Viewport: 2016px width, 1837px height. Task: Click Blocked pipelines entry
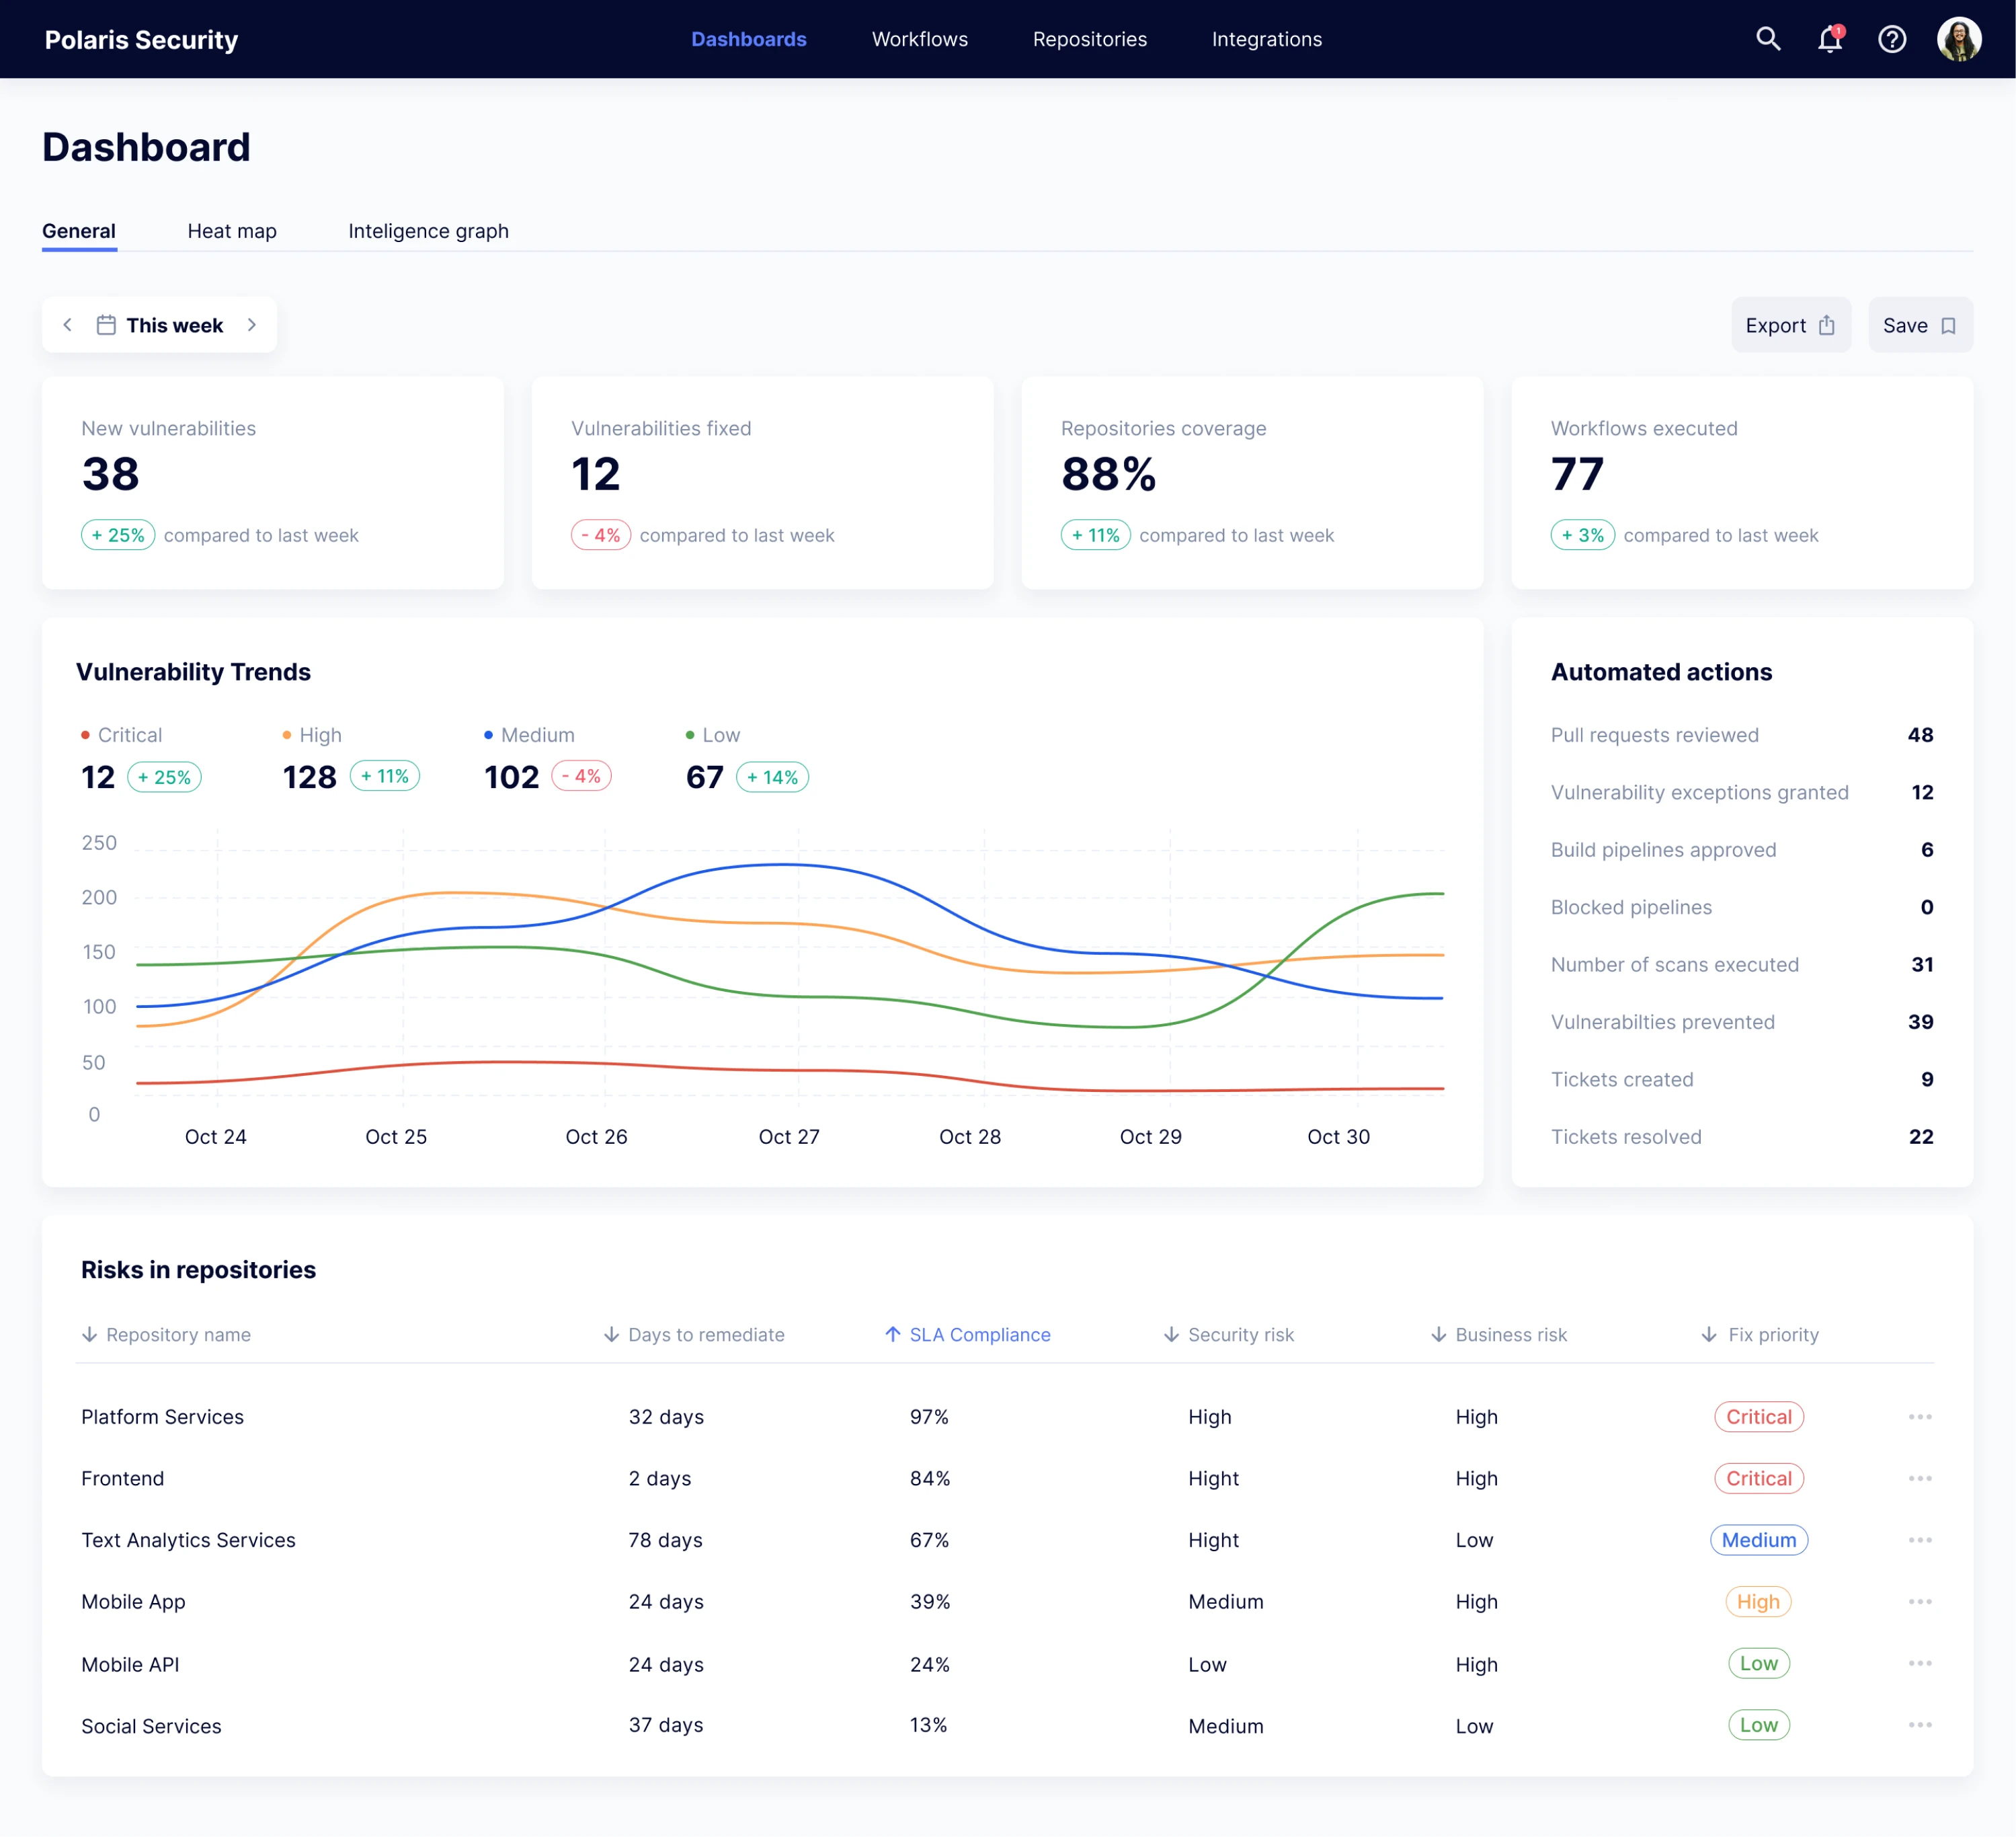click(1742, 907)
